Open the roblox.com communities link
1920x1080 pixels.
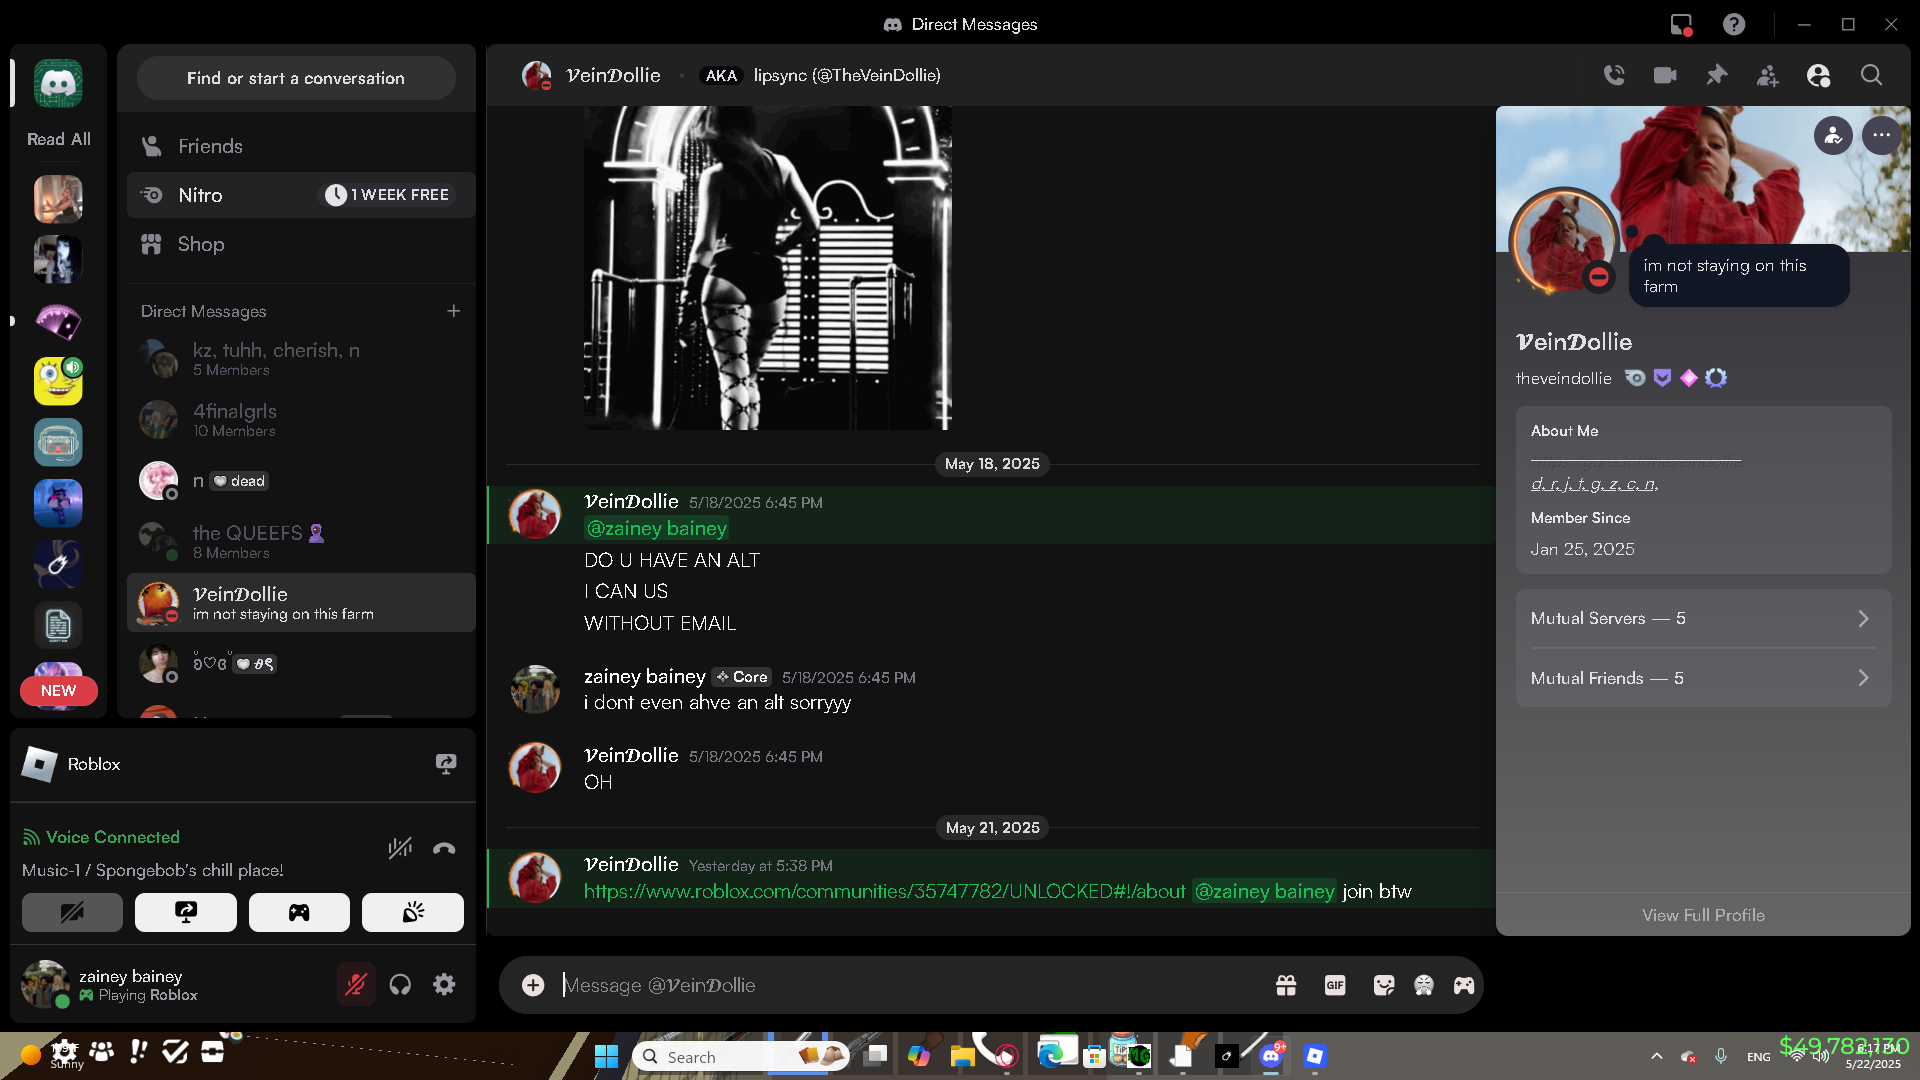[x=884, y=891]
